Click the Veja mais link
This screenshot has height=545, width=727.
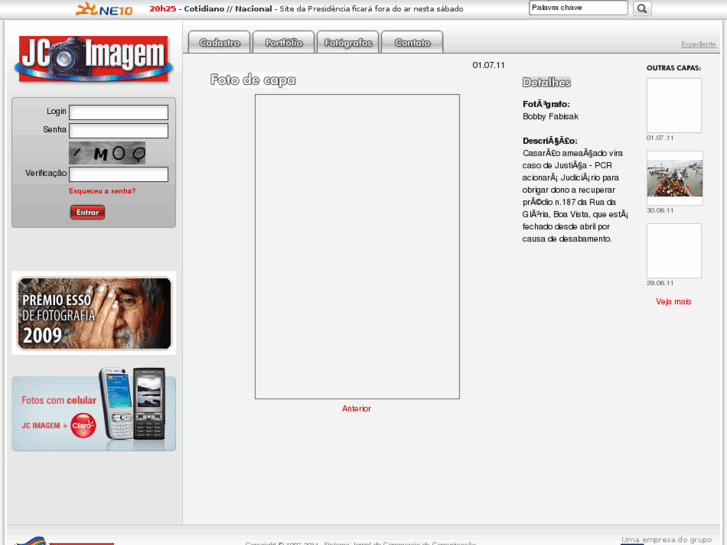[673, 301]
